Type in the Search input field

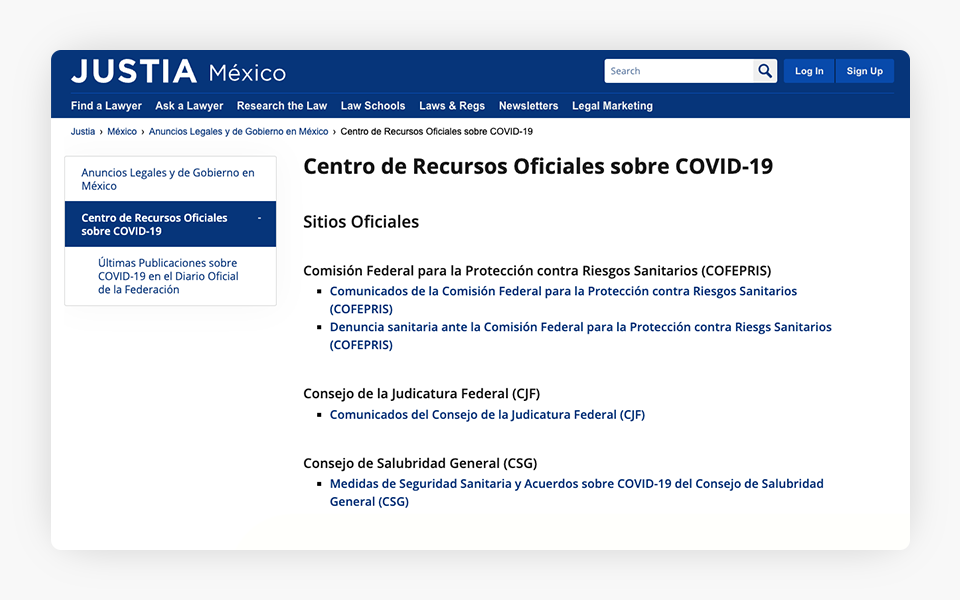[x=679, y=71]
